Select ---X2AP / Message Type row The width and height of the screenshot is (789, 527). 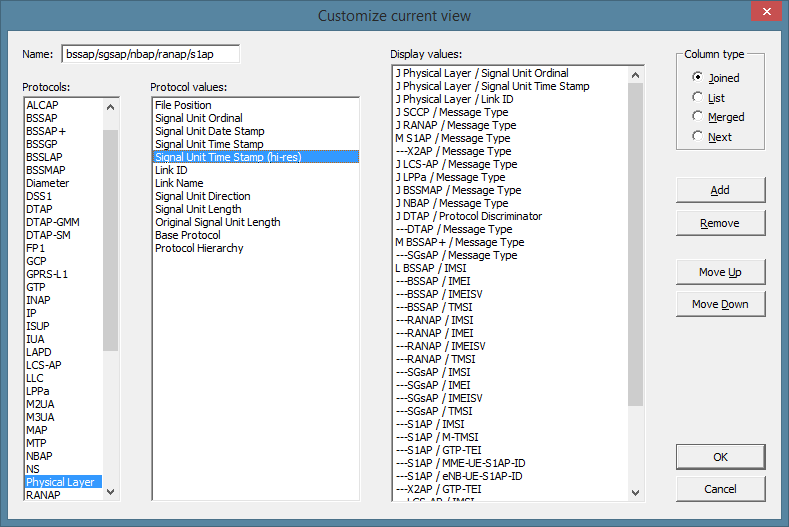[x=510, y=151]
